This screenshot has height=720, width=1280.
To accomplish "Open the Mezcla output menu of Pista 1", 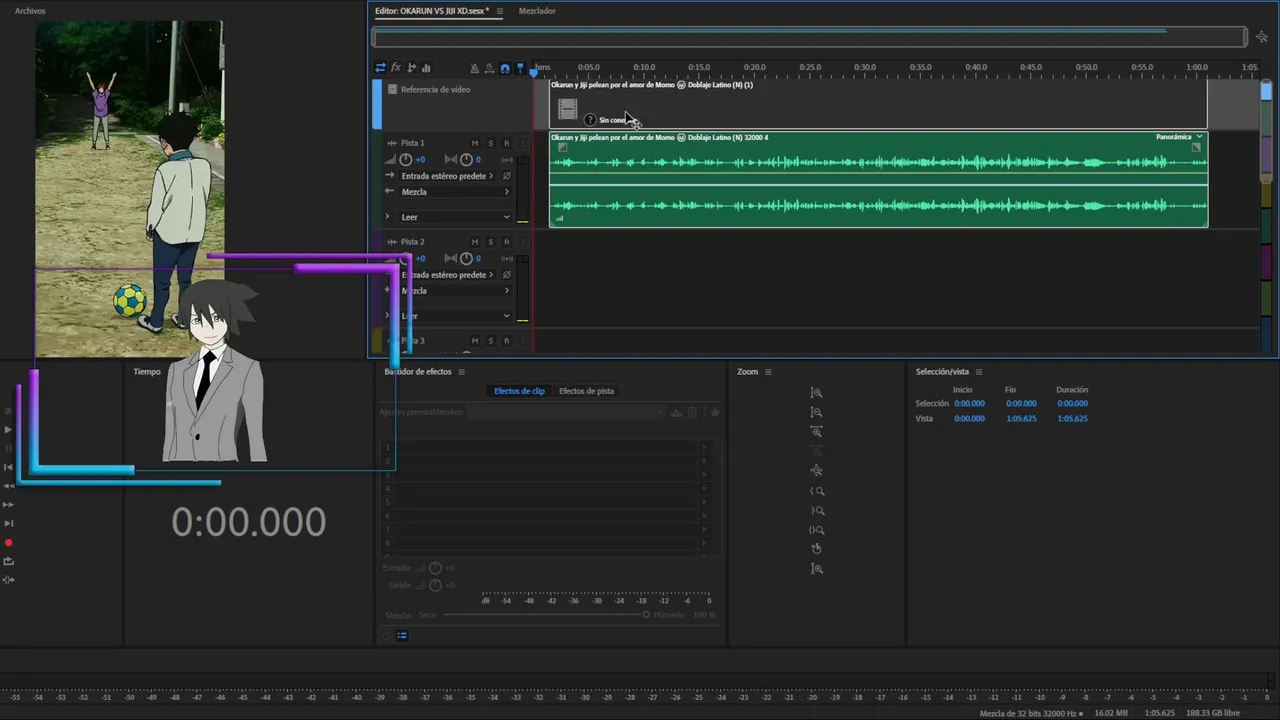I will (455, 192).
